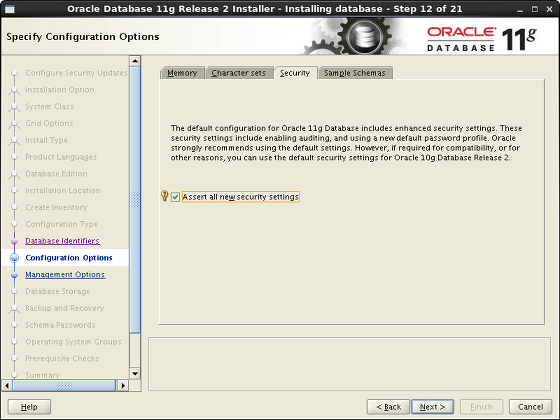
Task: Click the Installation Location step label
Action: point(63,191)
